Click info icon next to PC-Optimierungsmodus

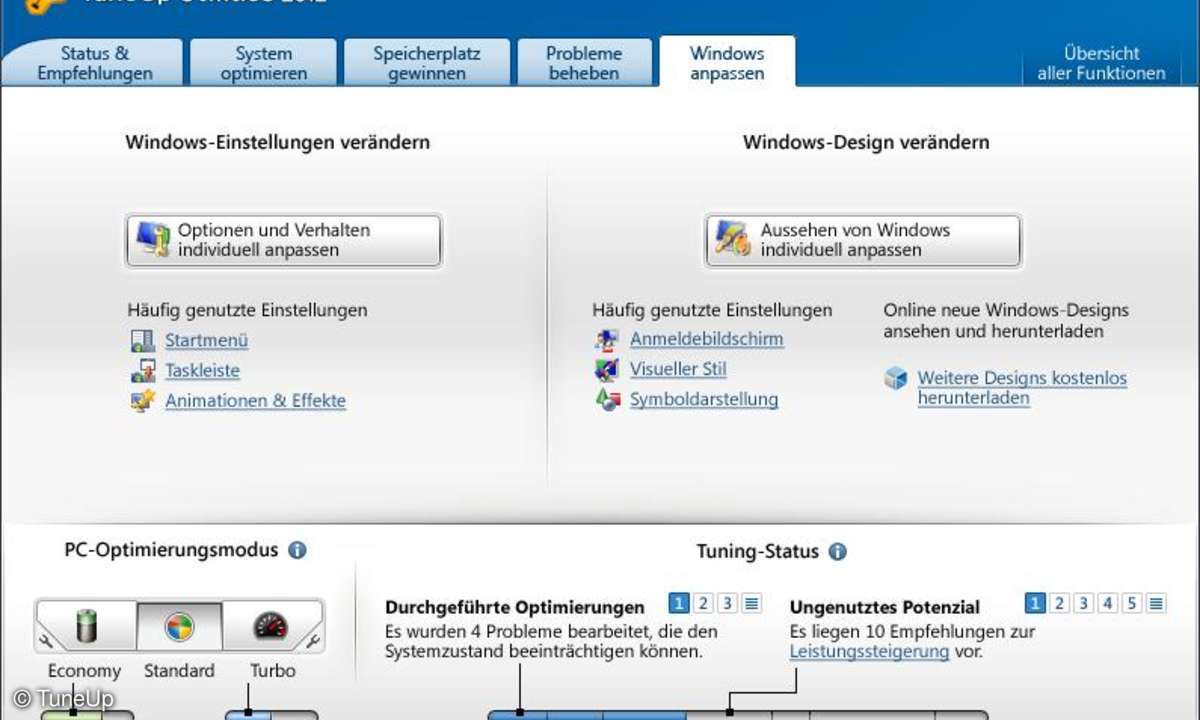pos(297,550)
